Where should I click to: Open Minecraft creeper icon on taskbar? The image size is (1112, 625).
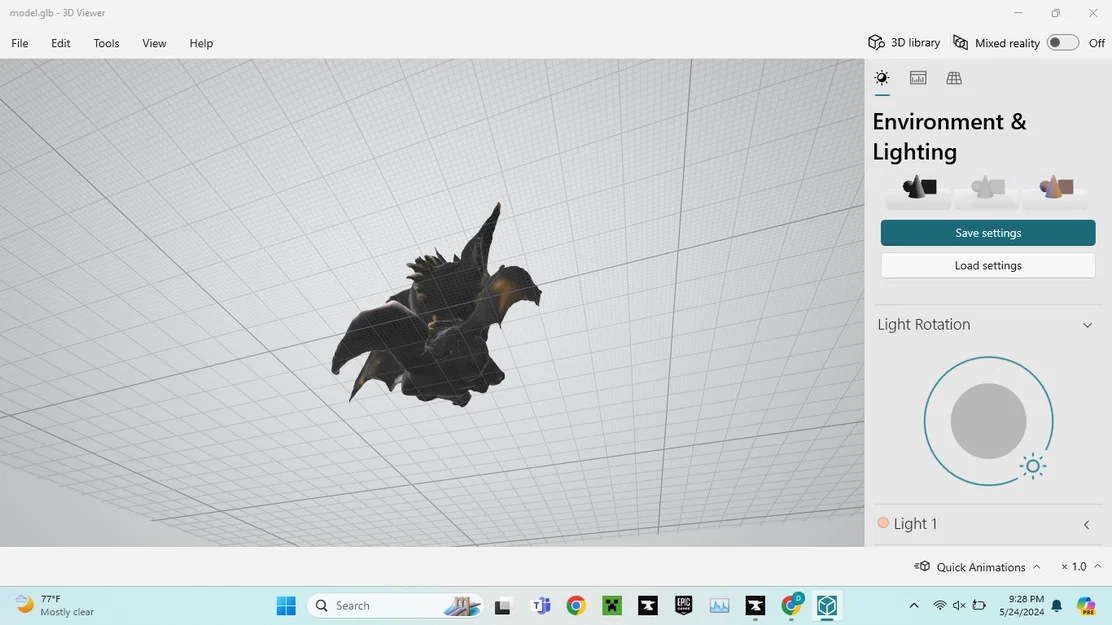pos(612,606)
